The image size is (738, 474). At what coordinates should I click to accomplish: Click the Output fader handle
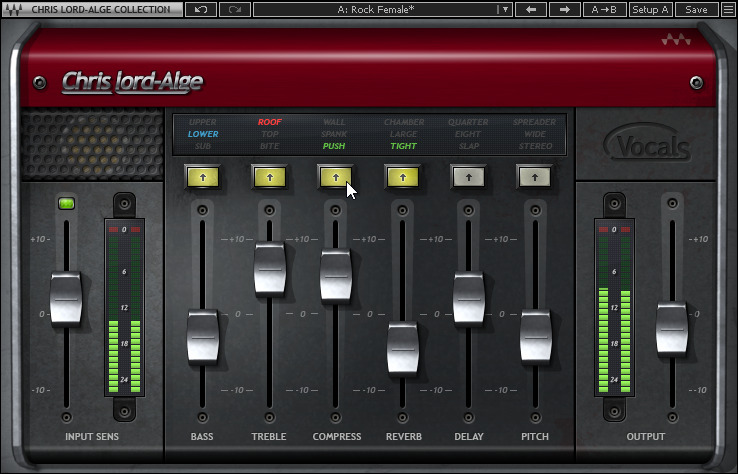tap(672, 328)
